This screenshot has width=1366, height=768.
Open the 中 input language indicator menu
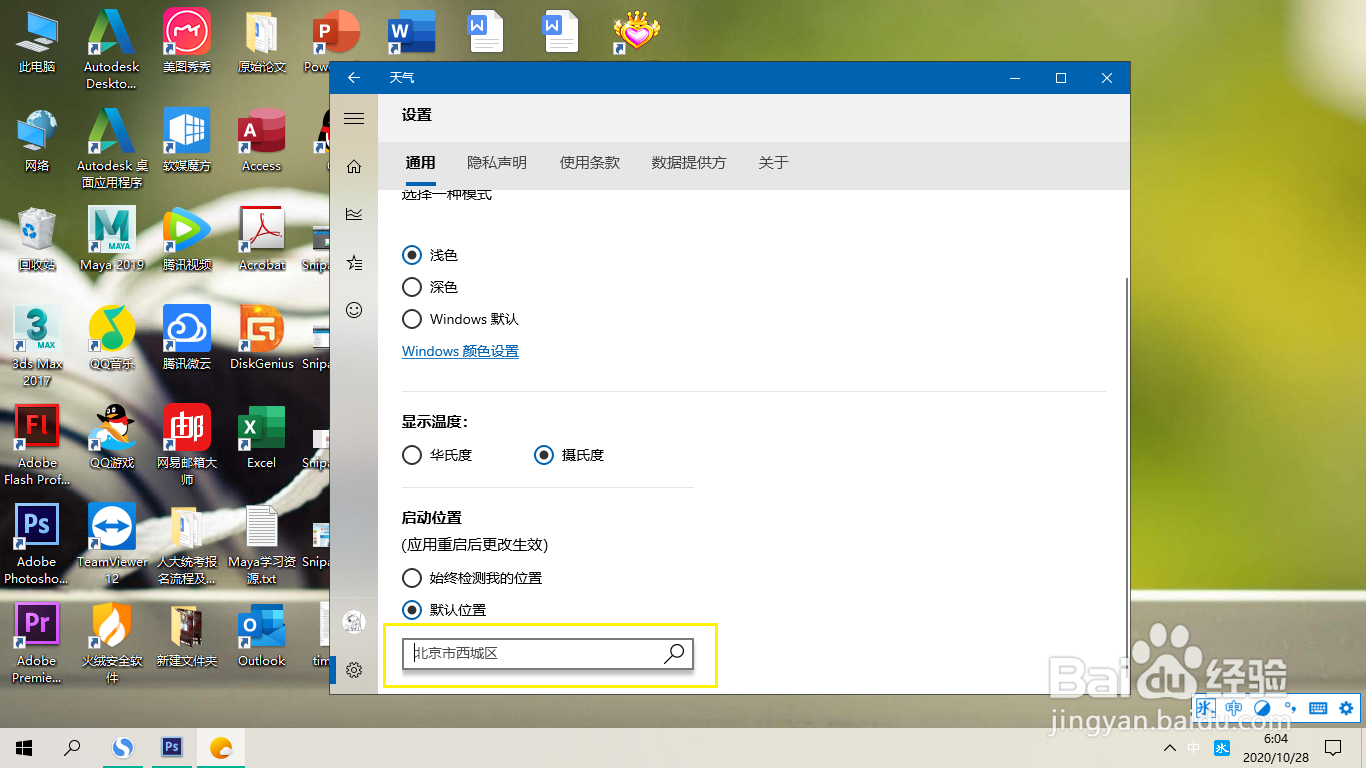(1193, 747)
